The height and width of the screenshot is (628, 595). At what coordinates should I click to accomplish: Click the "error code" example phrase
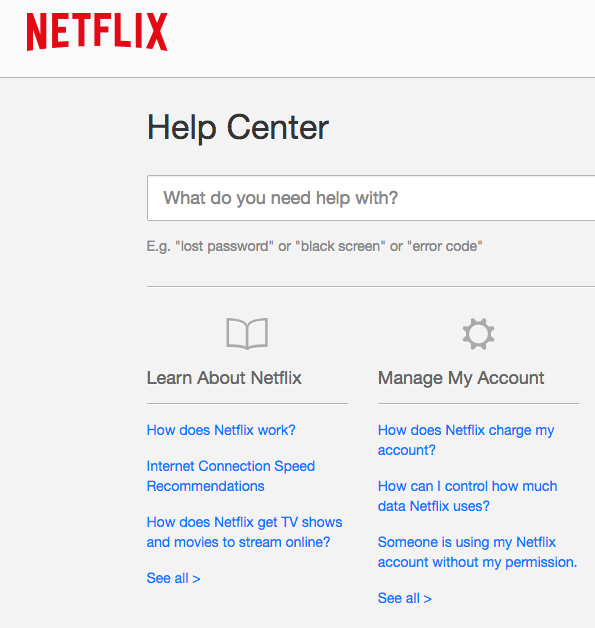click(x=445, y=246)
